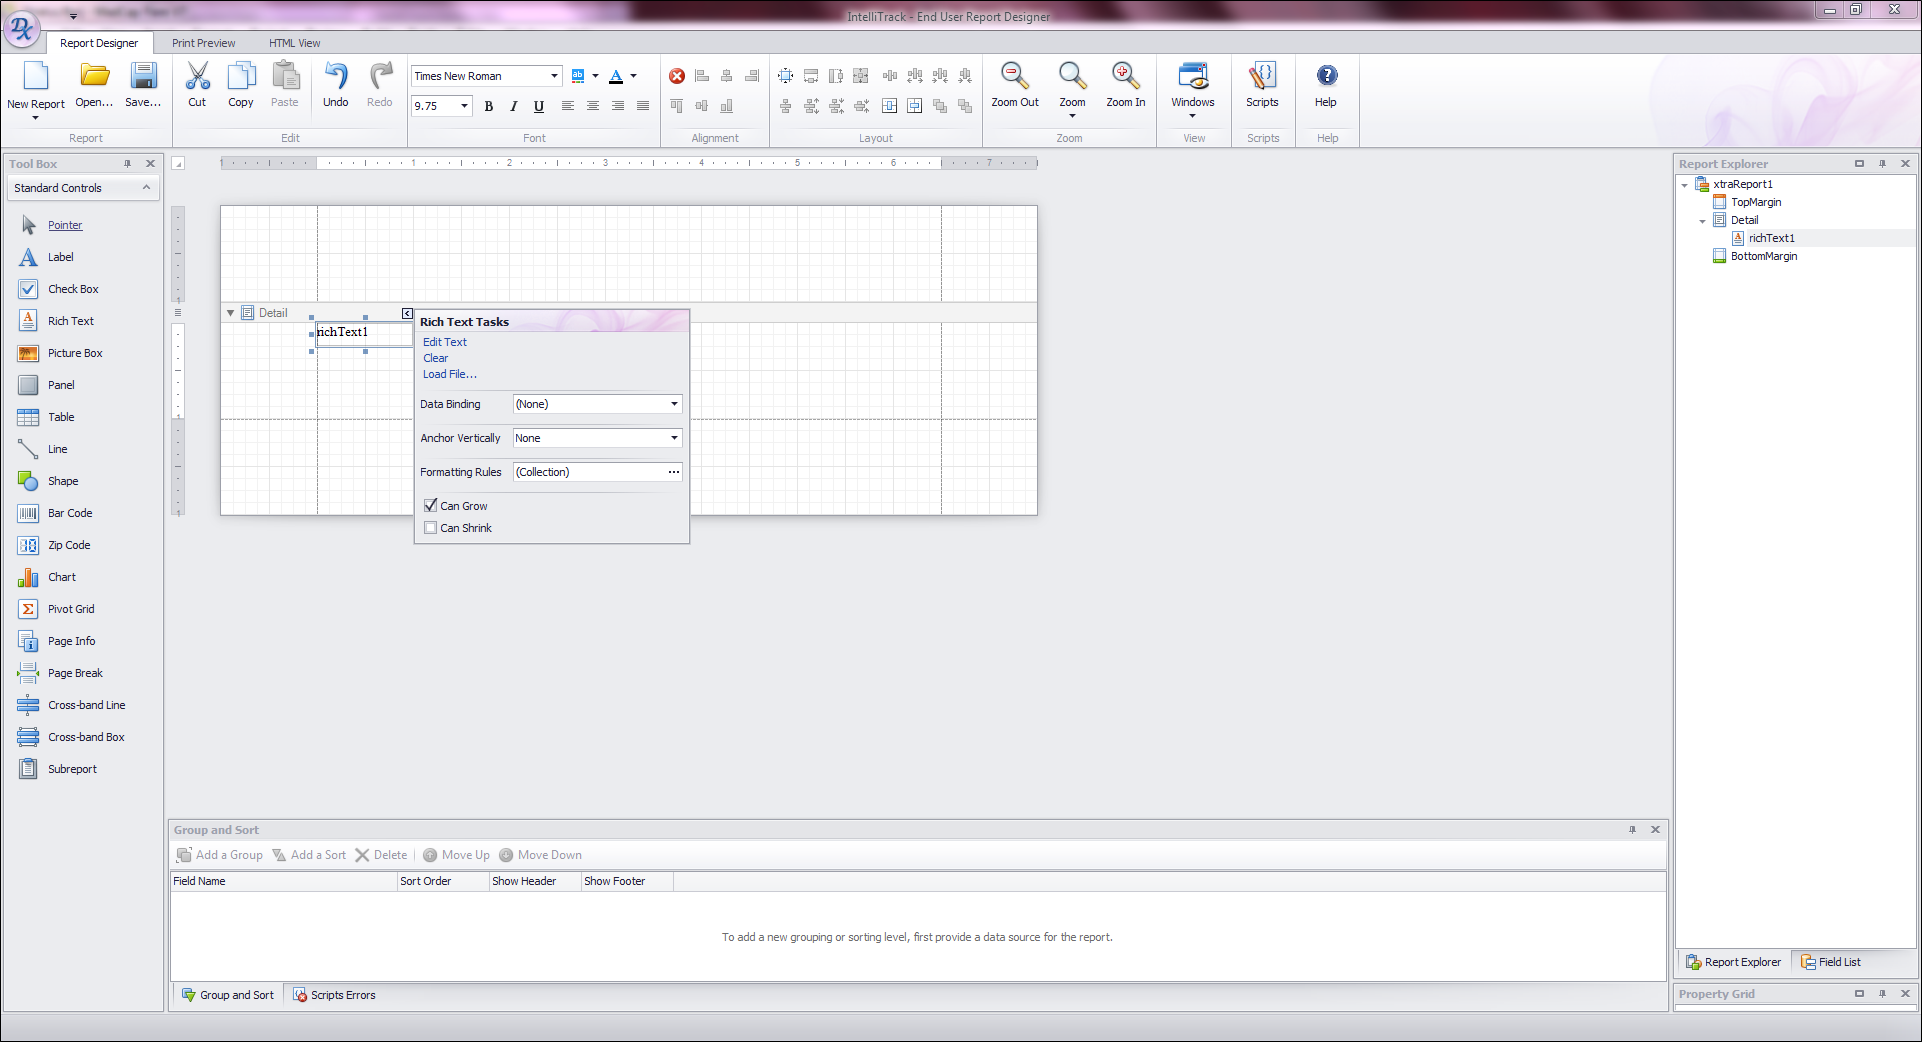Select the Line control

coord(57,449)
